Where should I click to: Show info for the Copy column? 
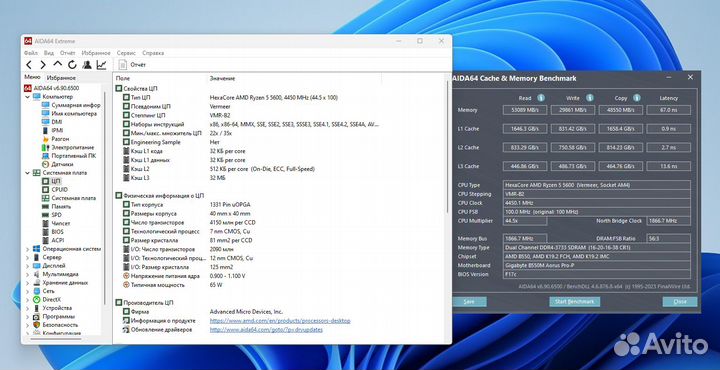pos(637,98)
